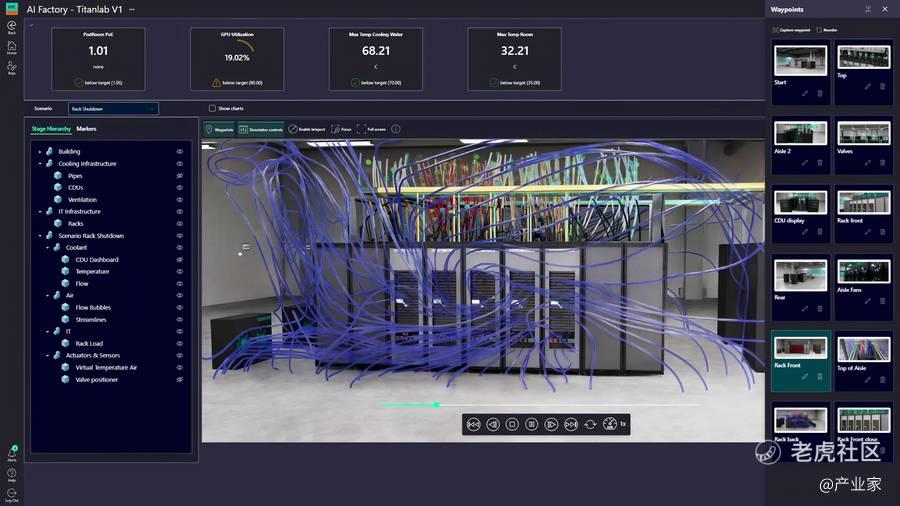Delete the Rear waypoint
900x506 pixels.
(x=820, y=309)
